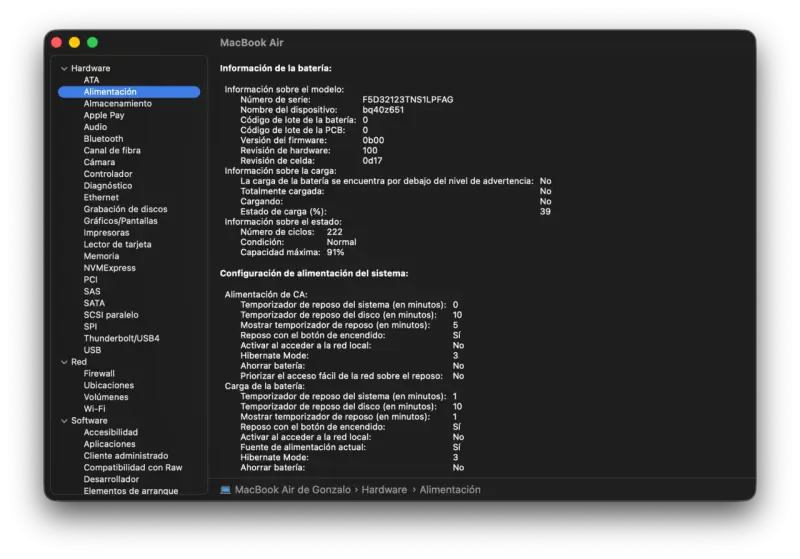Open Memoria in the sidebar
The image size is (800, 559).
(x=101, y=256)
